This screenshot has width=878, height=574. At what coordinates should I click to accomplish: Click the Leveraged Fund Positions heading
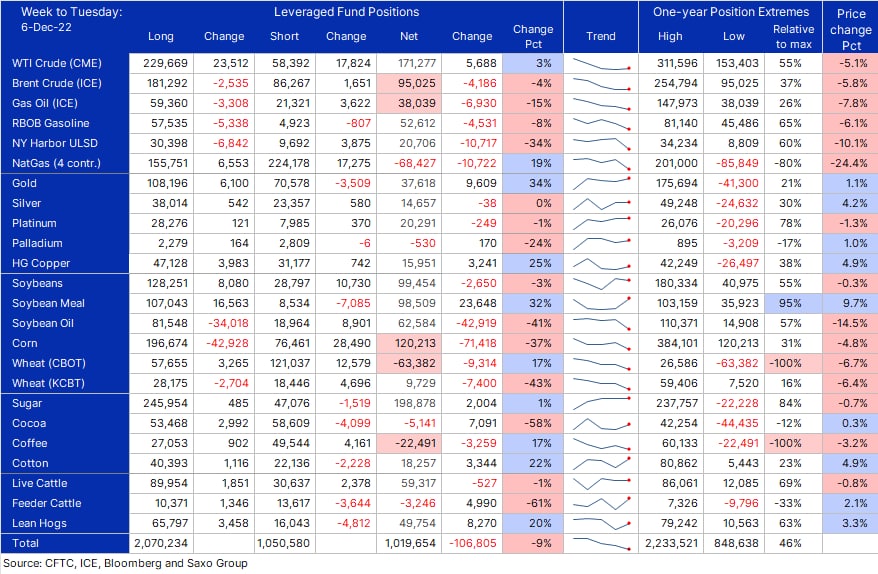click(x=347, y=12)
